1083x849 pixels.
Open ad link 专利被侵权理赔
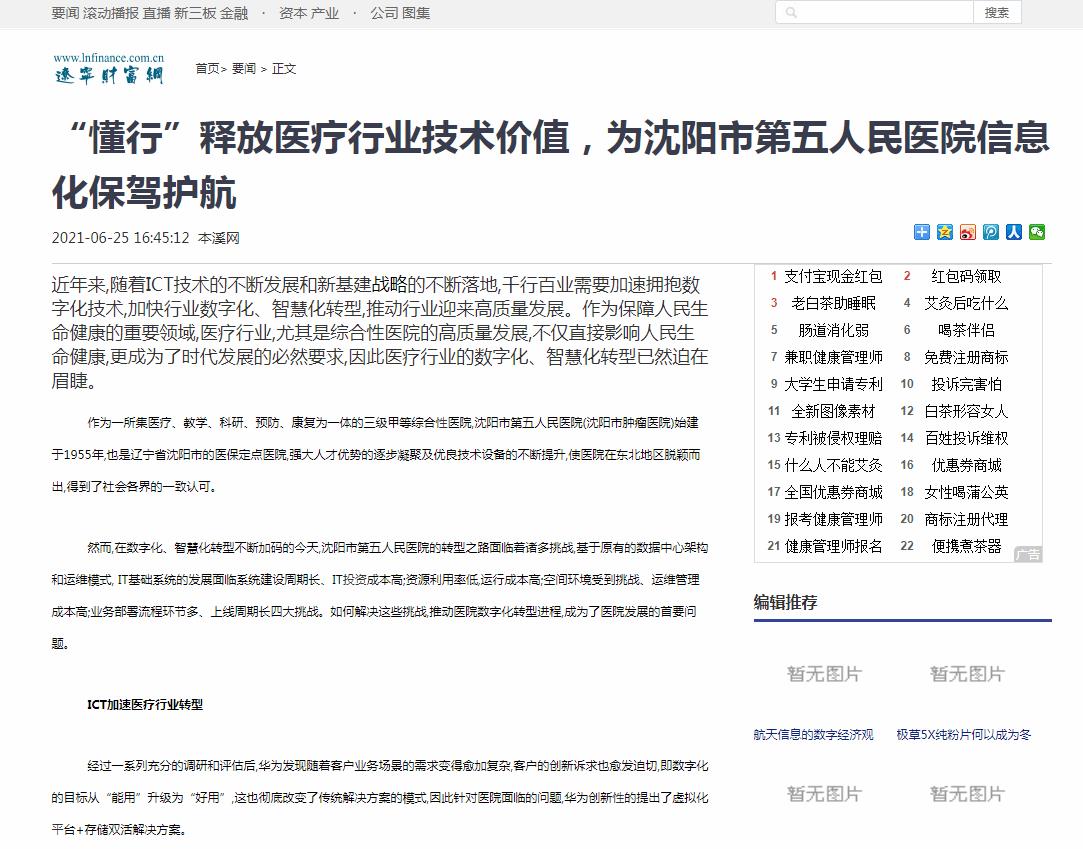(833, 438)
